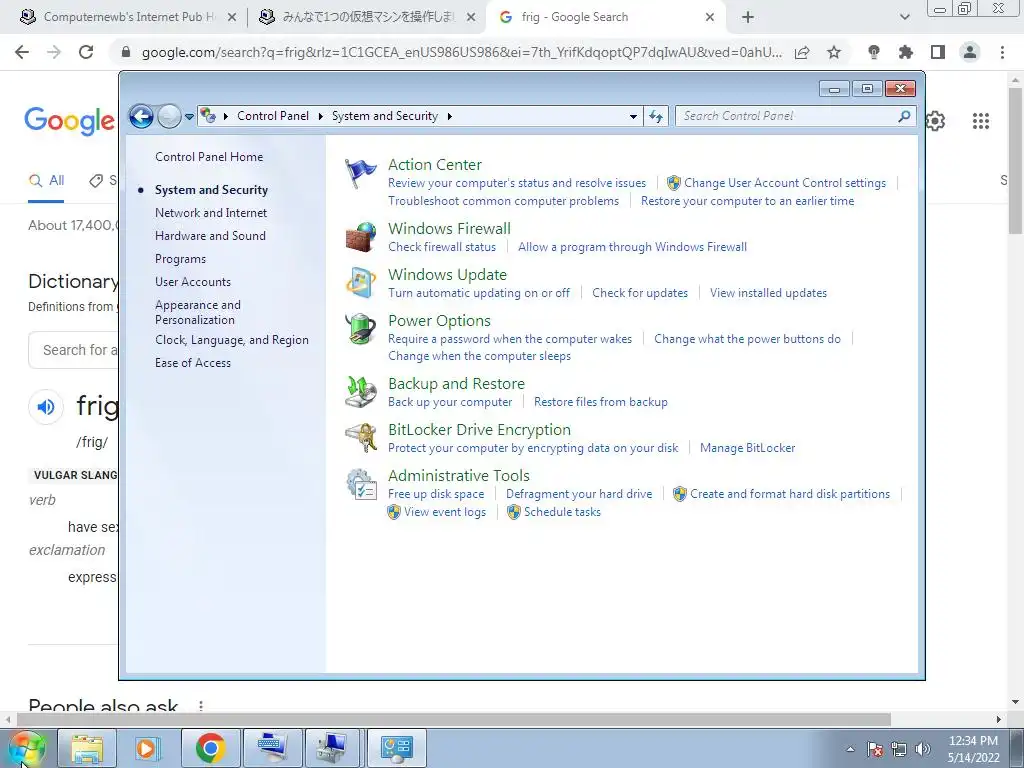Click Check for updates link
This screenshot has width=1024, height=768.
(x=640, y=293)
